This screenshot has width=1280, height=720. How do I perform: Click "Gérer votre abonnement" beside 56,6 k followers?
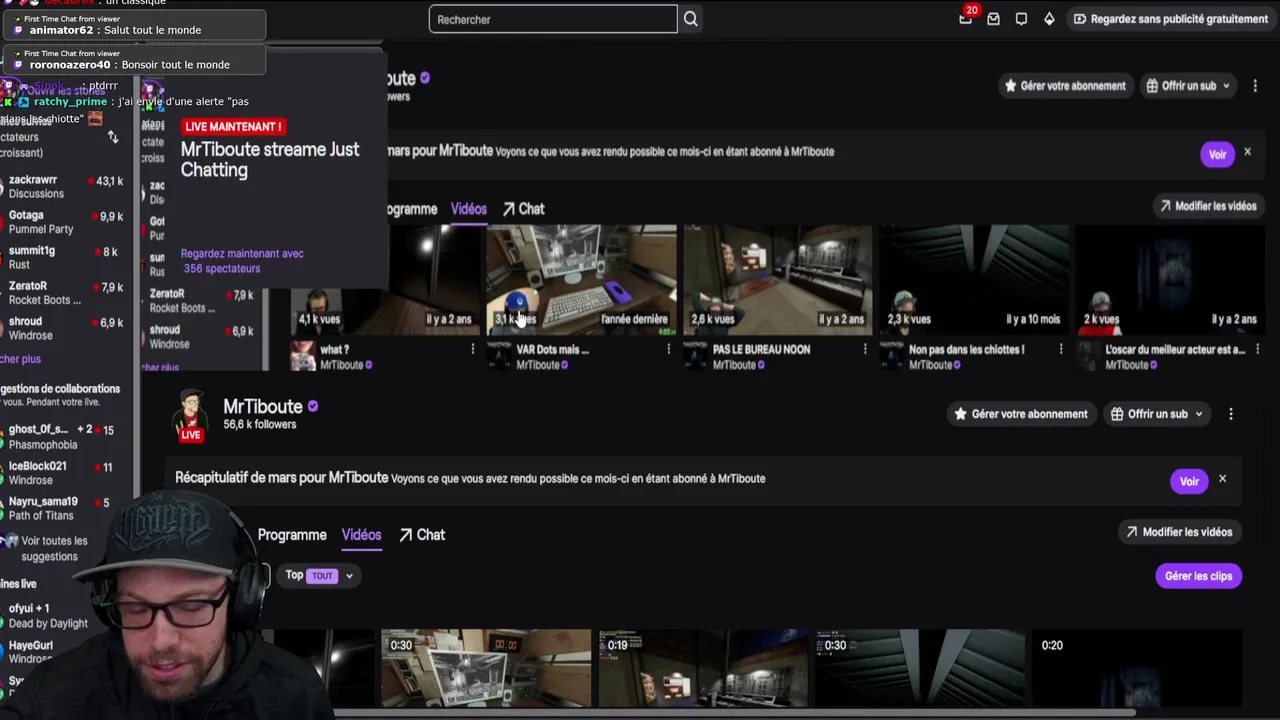pos(1020,414)
